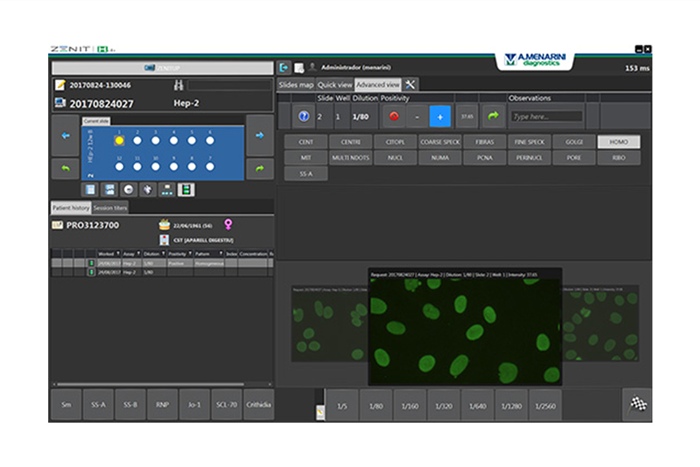Open the wrench tools tab icon
Viewport: 700px width, 467px height.
pyautogui.click(x=411, y=85)
